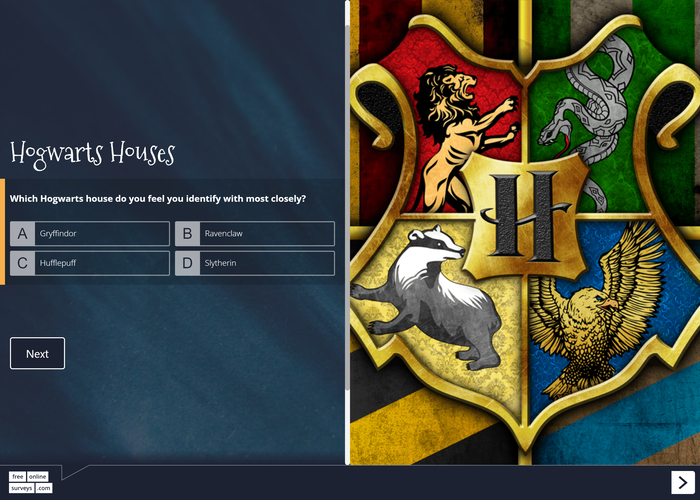Choose the Hufflepuff answer option

point(90,263)
